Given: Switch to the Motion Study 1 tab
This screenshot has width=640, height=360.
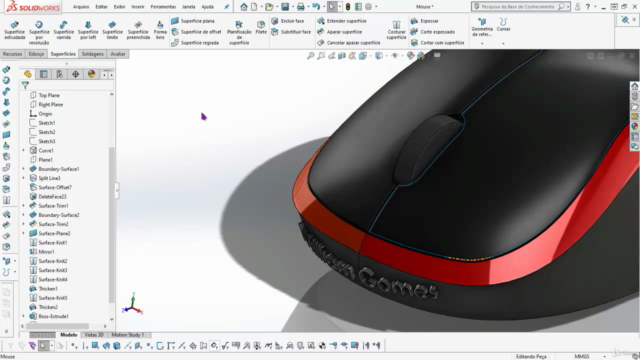Looking at the screenshot, I should pyautogui.click(x=128, y=335).
